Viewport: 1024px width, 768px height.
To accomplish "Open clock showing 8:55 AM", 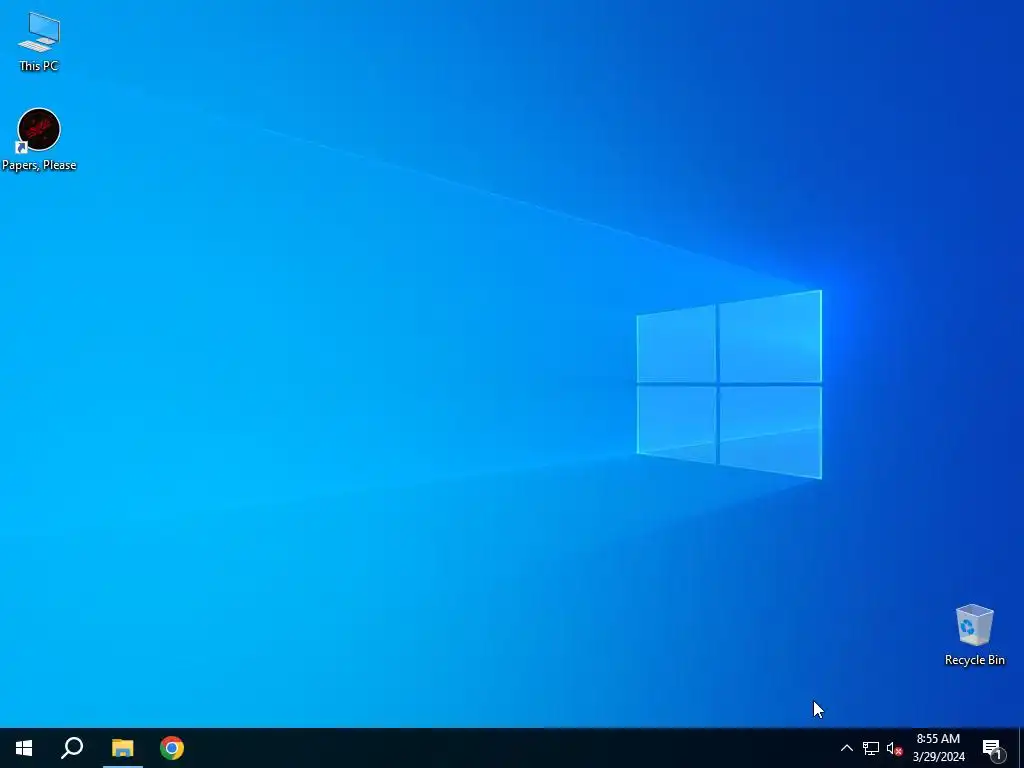I will click(938, 748).
